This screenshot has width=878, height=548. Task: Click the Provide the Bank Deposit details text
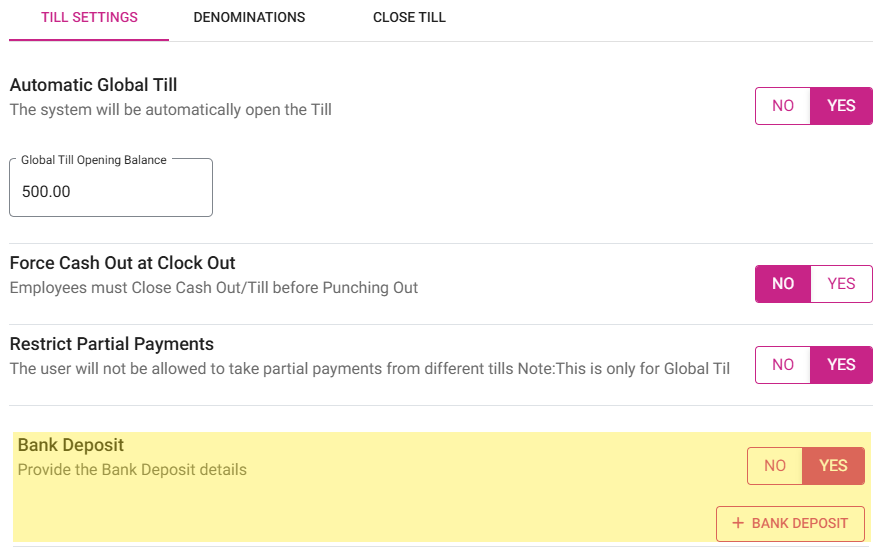point(132,469)
